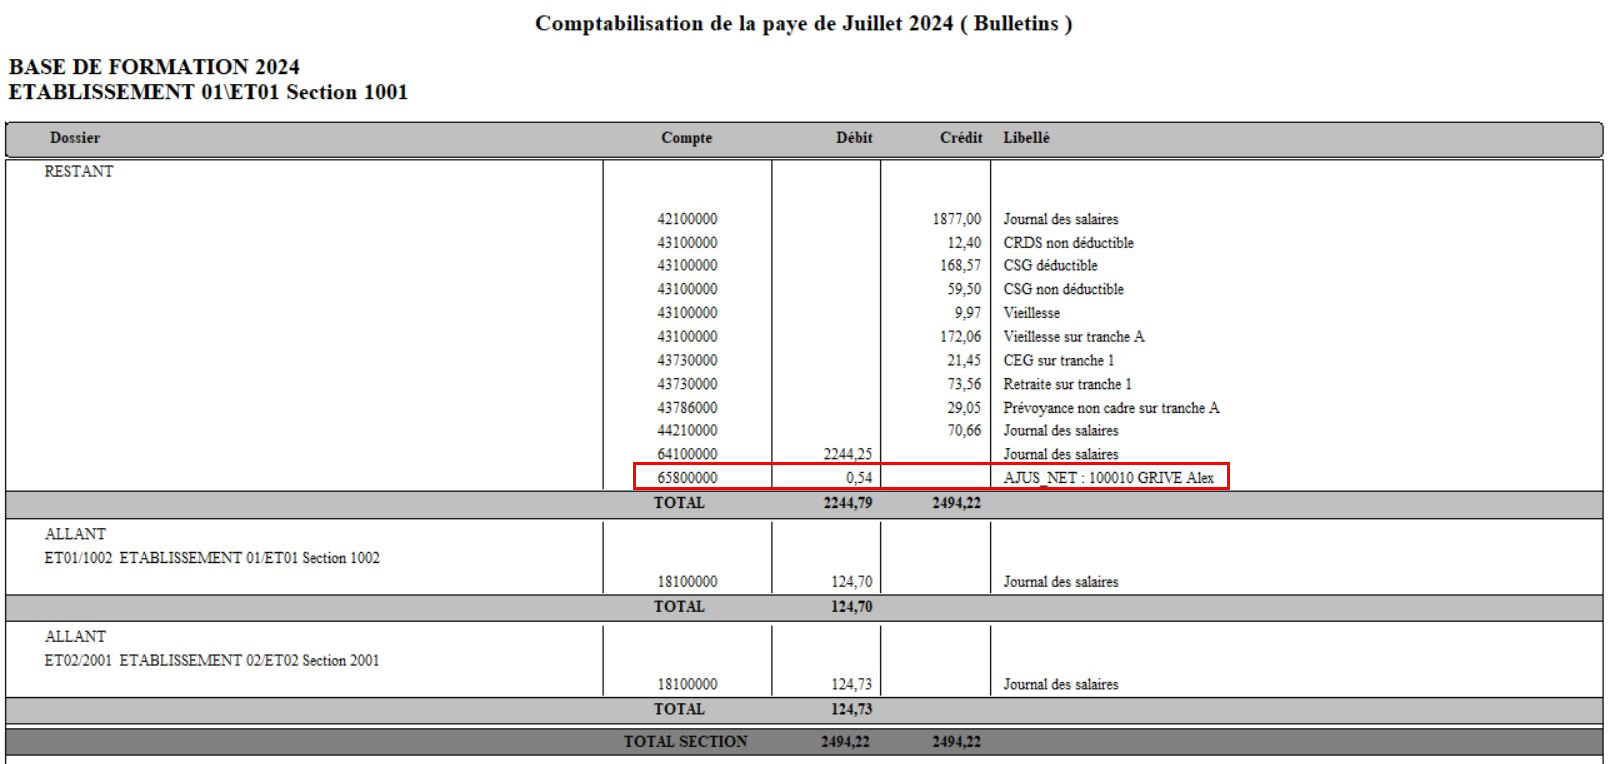
Task: Select 'CEG sur tranche 1' label
Action: click(1058, 361)
